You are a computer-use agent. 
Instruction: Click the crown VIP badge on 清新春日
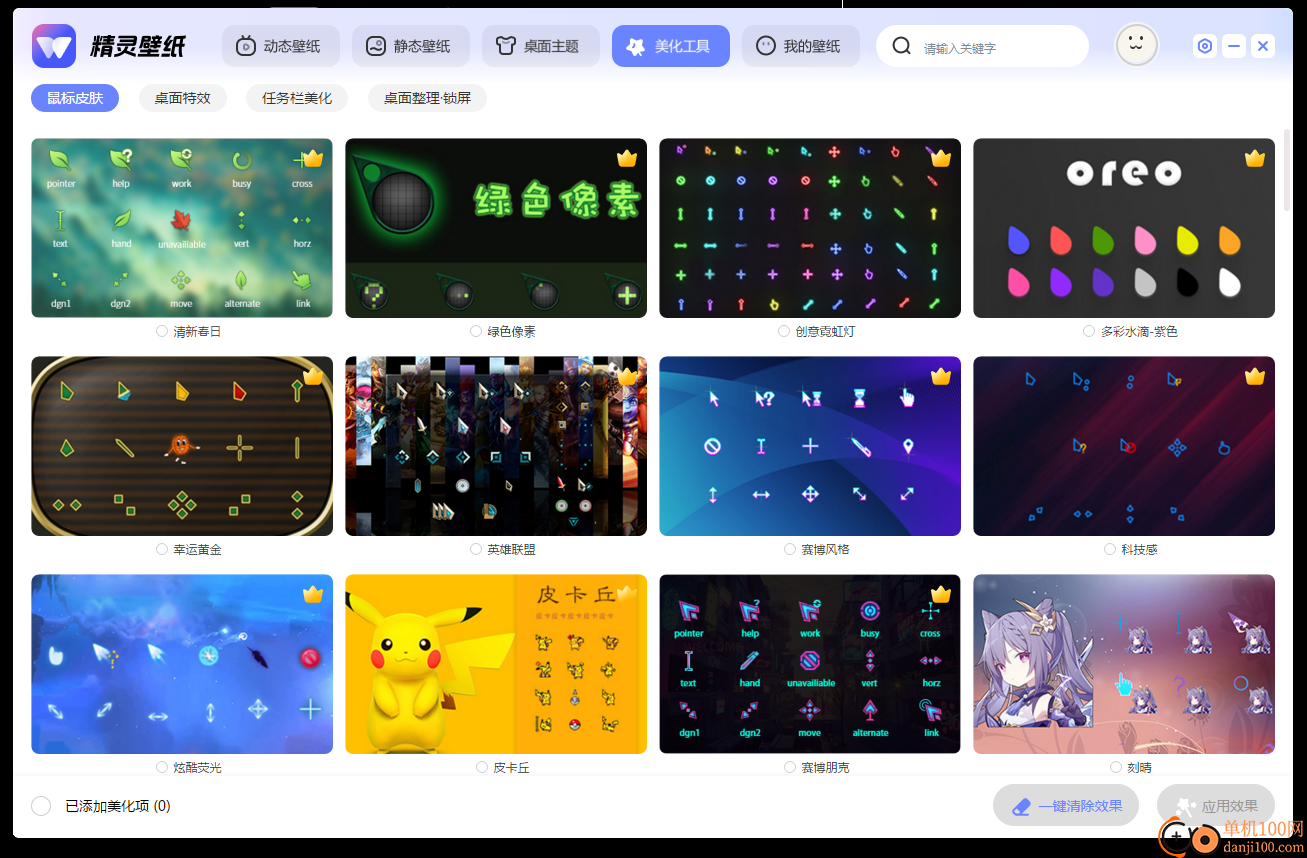313,158
